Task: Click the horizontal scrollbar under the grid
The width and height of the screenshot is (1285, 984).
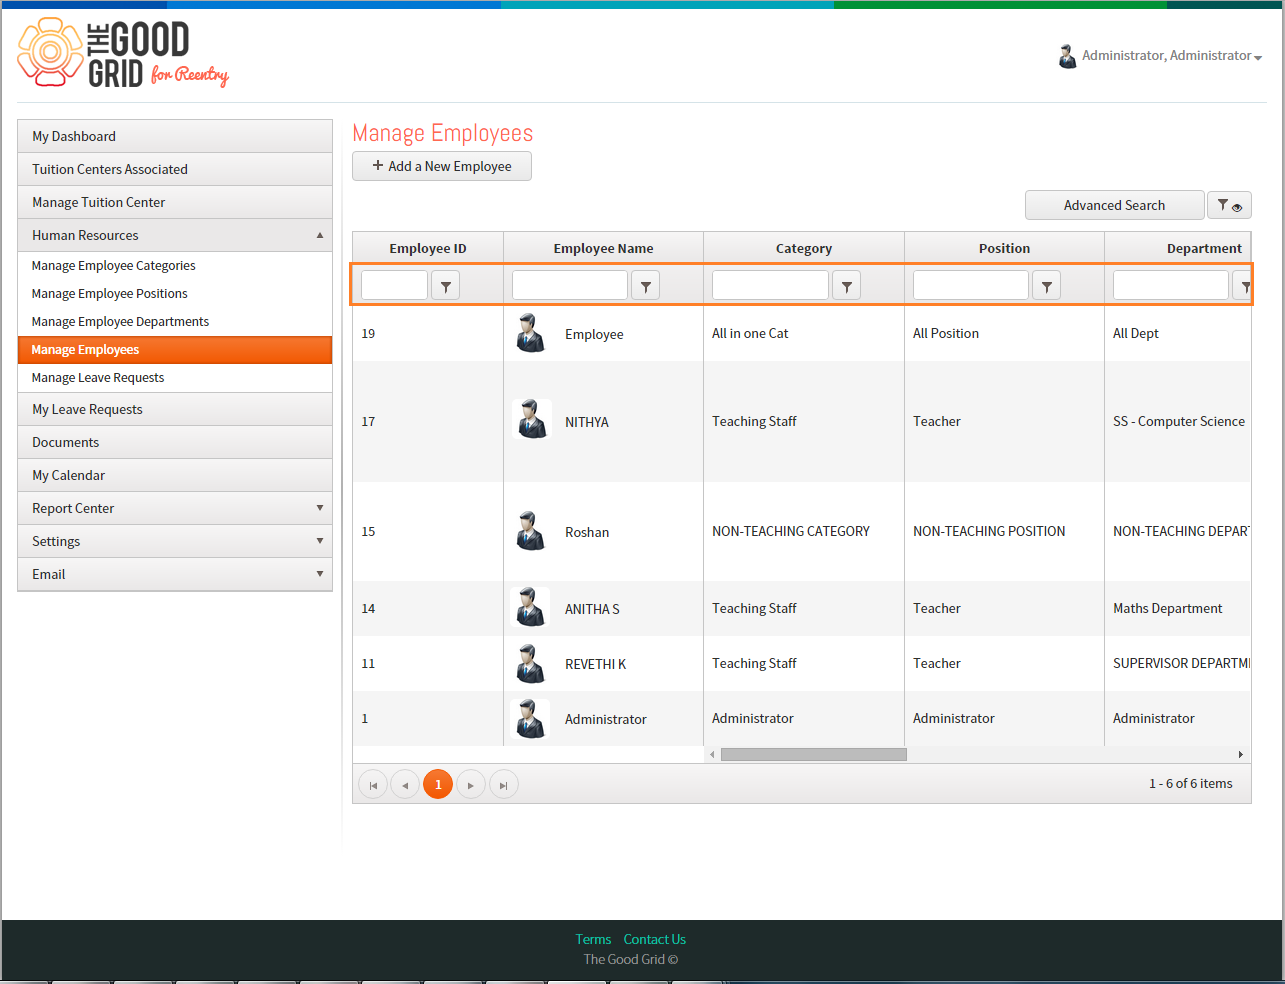Action: [x=813, y=754]
